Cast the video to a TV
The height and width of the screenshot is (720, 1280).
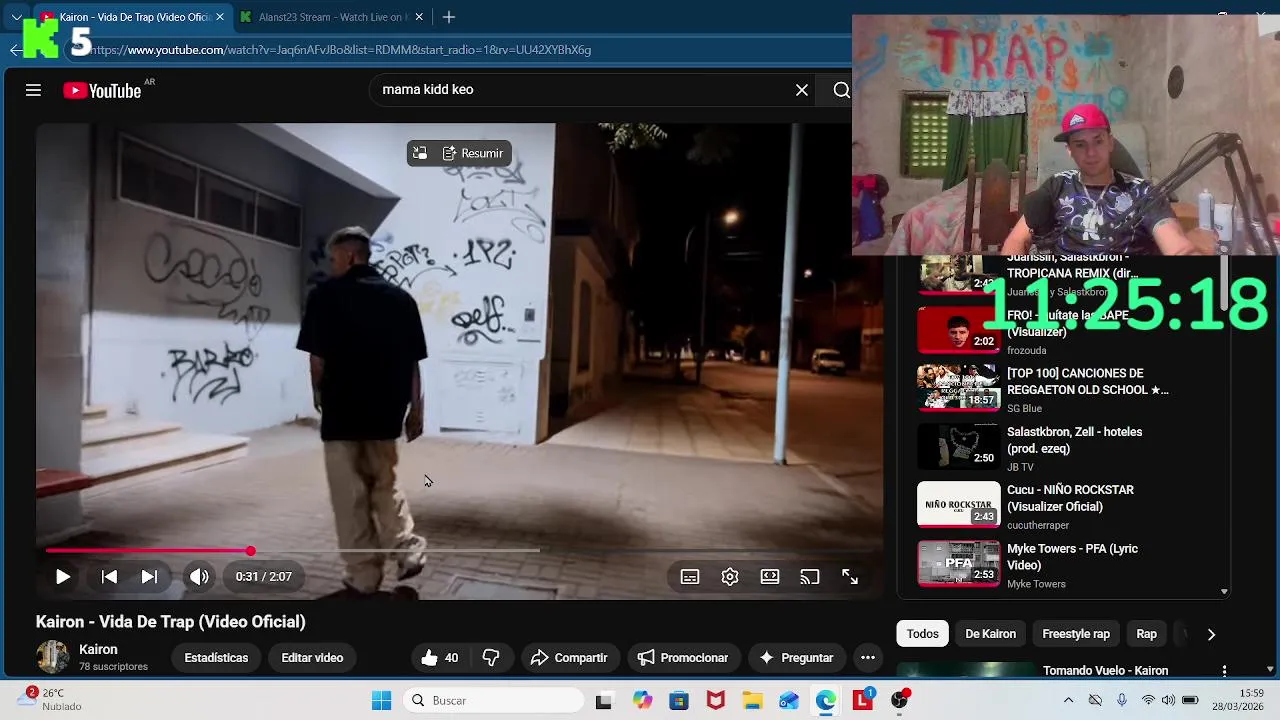click(x=810, y=577)
